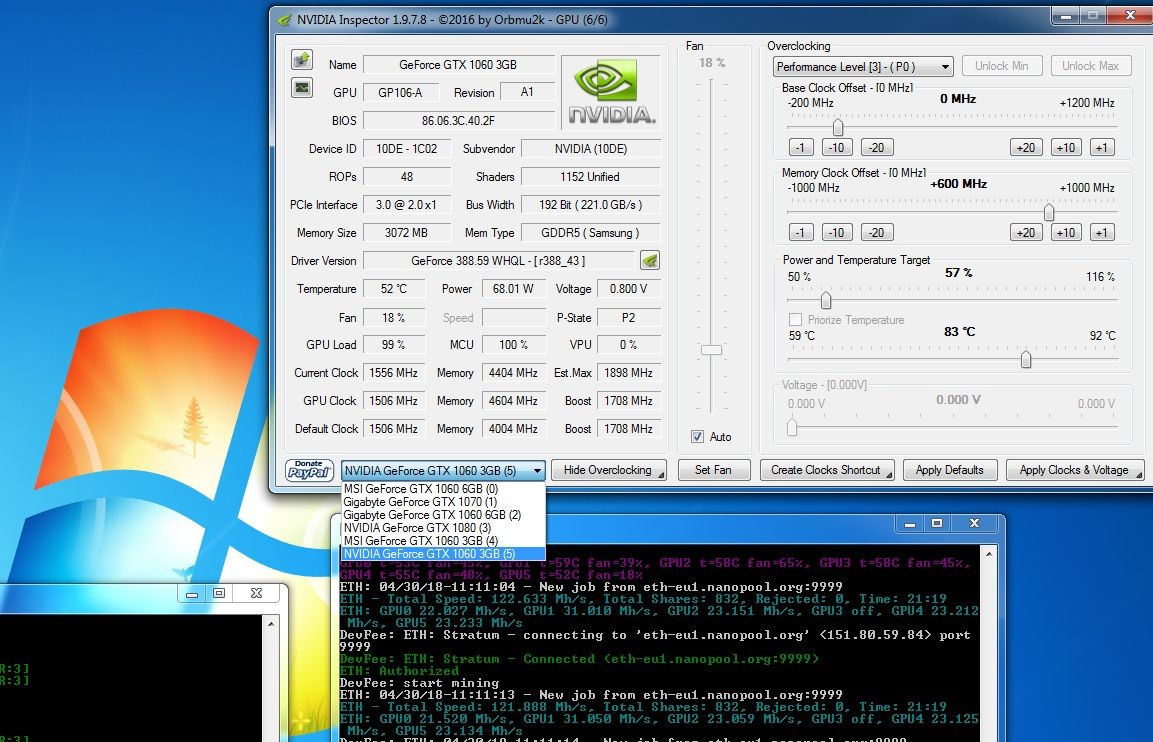Screen dimensions: 1153x742
Task: Click Memory Clock Offset +1 button
Action: pos(1102,232)
